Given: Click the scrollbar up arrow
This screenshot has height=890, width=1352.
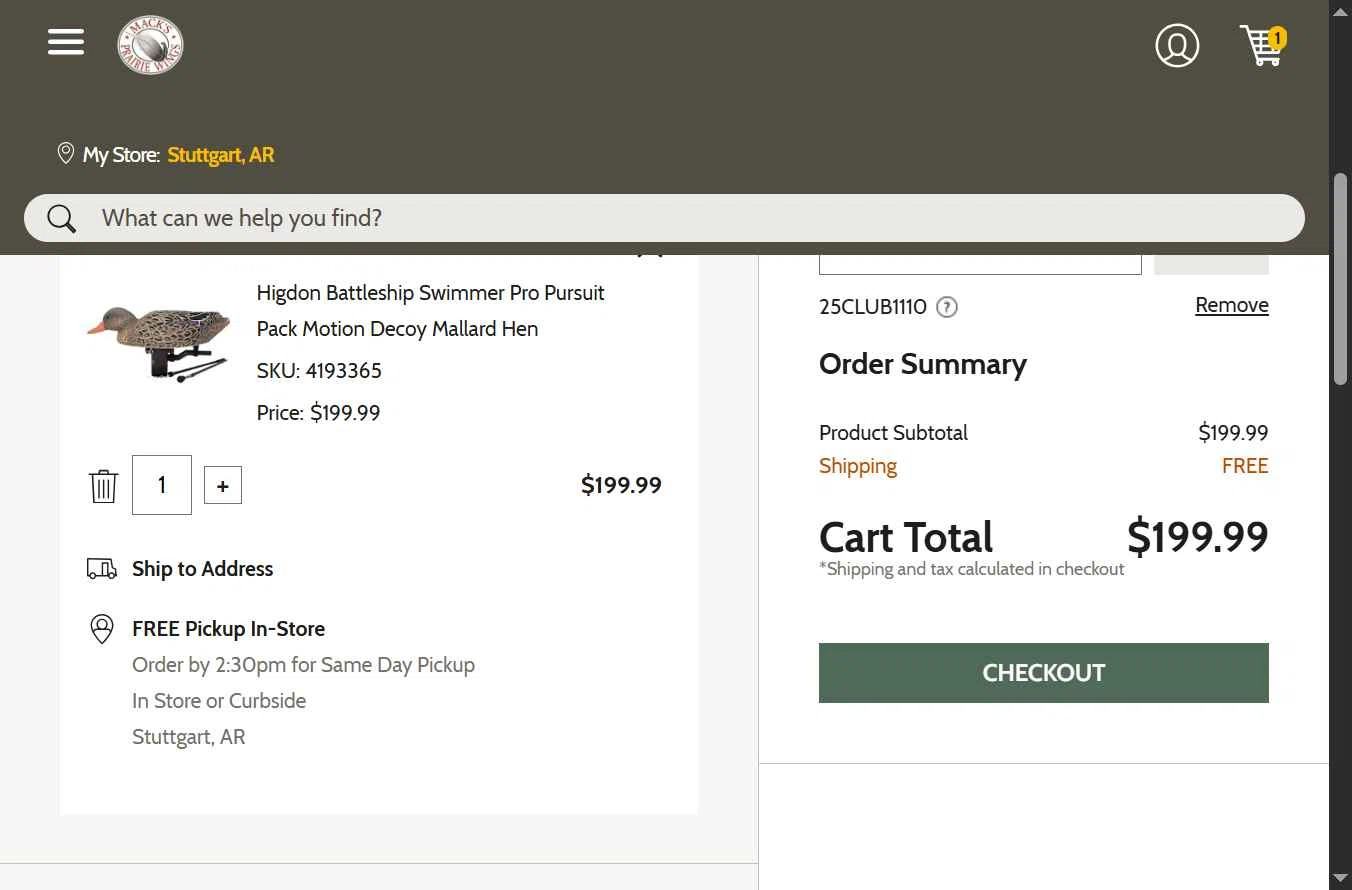Looking at the screenshot, I should [x=1341, y=10].
